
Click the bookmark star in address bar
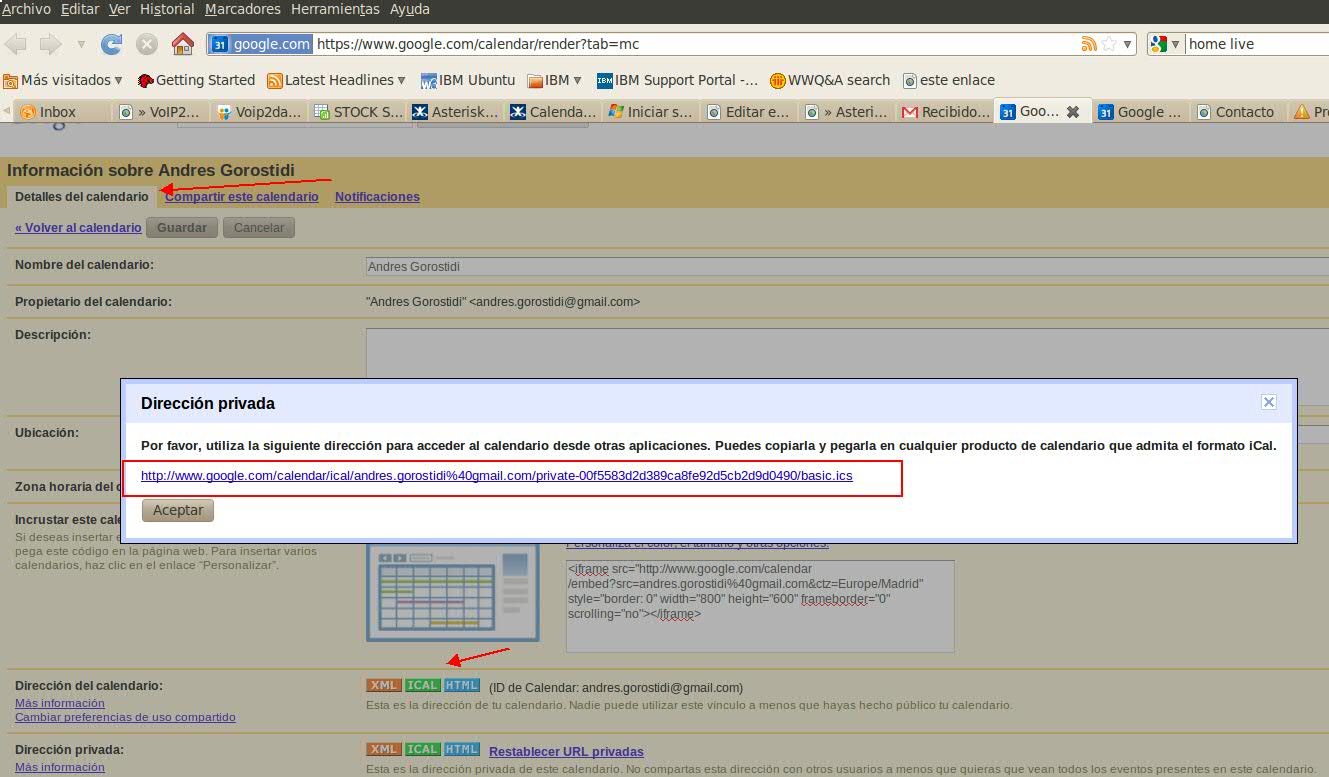(x=1108, y=44)
